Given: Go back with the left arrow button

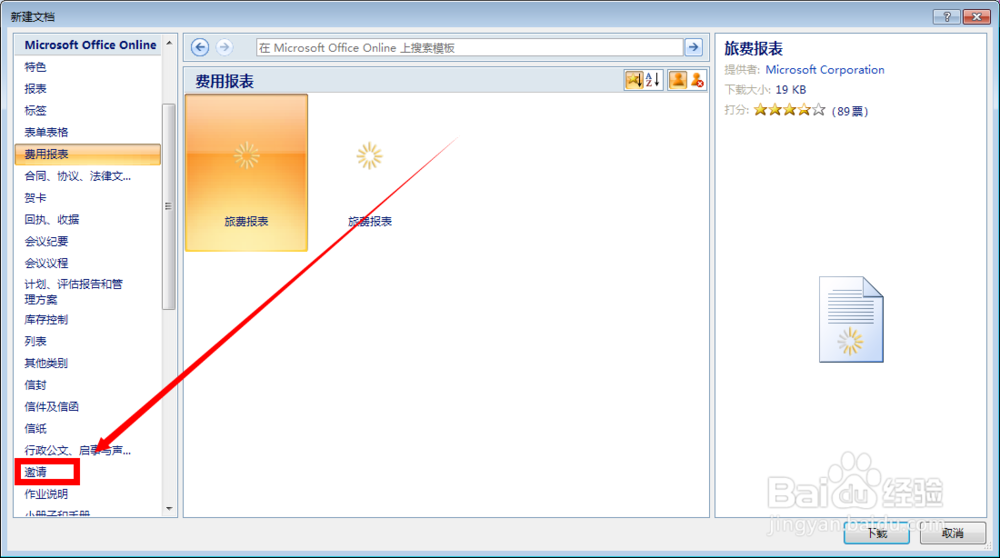Looking at the screenshot, I should coord(200,47).
